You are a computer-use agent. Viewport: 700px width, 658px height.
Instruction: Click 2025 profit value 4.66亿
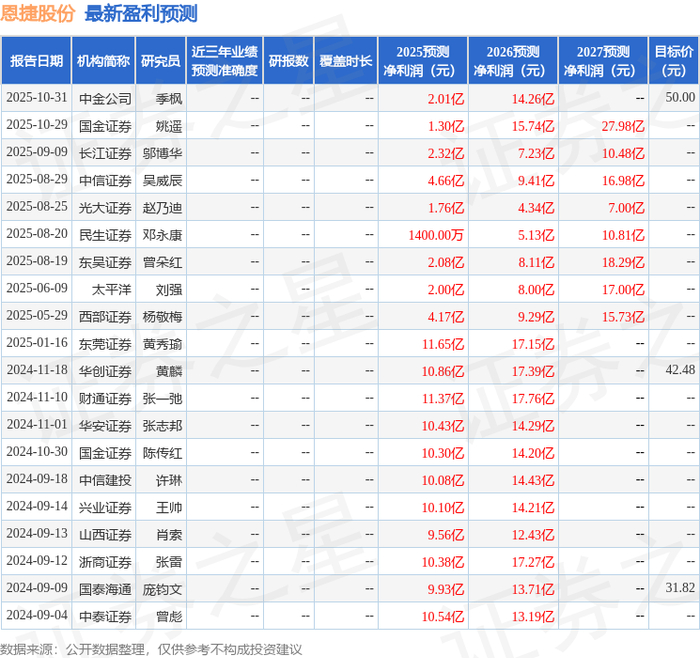coord(446,181)
